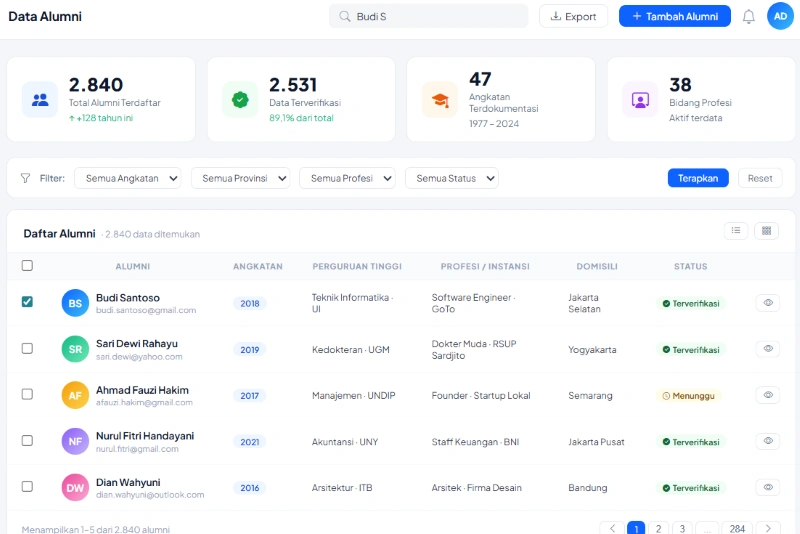Tick the checkbox for Sari Dewi Rahayu
The width and height of the screenshot is (800, 534).
[x=27, y=349]
